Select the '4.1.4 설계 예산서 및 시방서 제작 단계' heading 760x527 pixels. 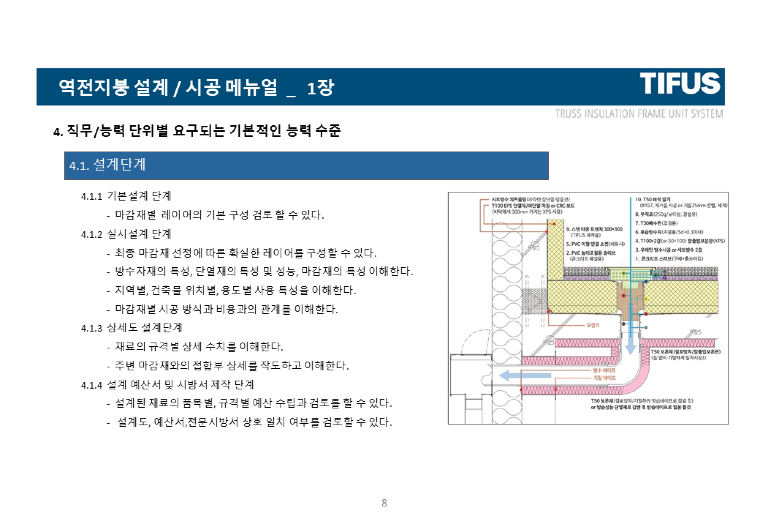click(167, 384)
